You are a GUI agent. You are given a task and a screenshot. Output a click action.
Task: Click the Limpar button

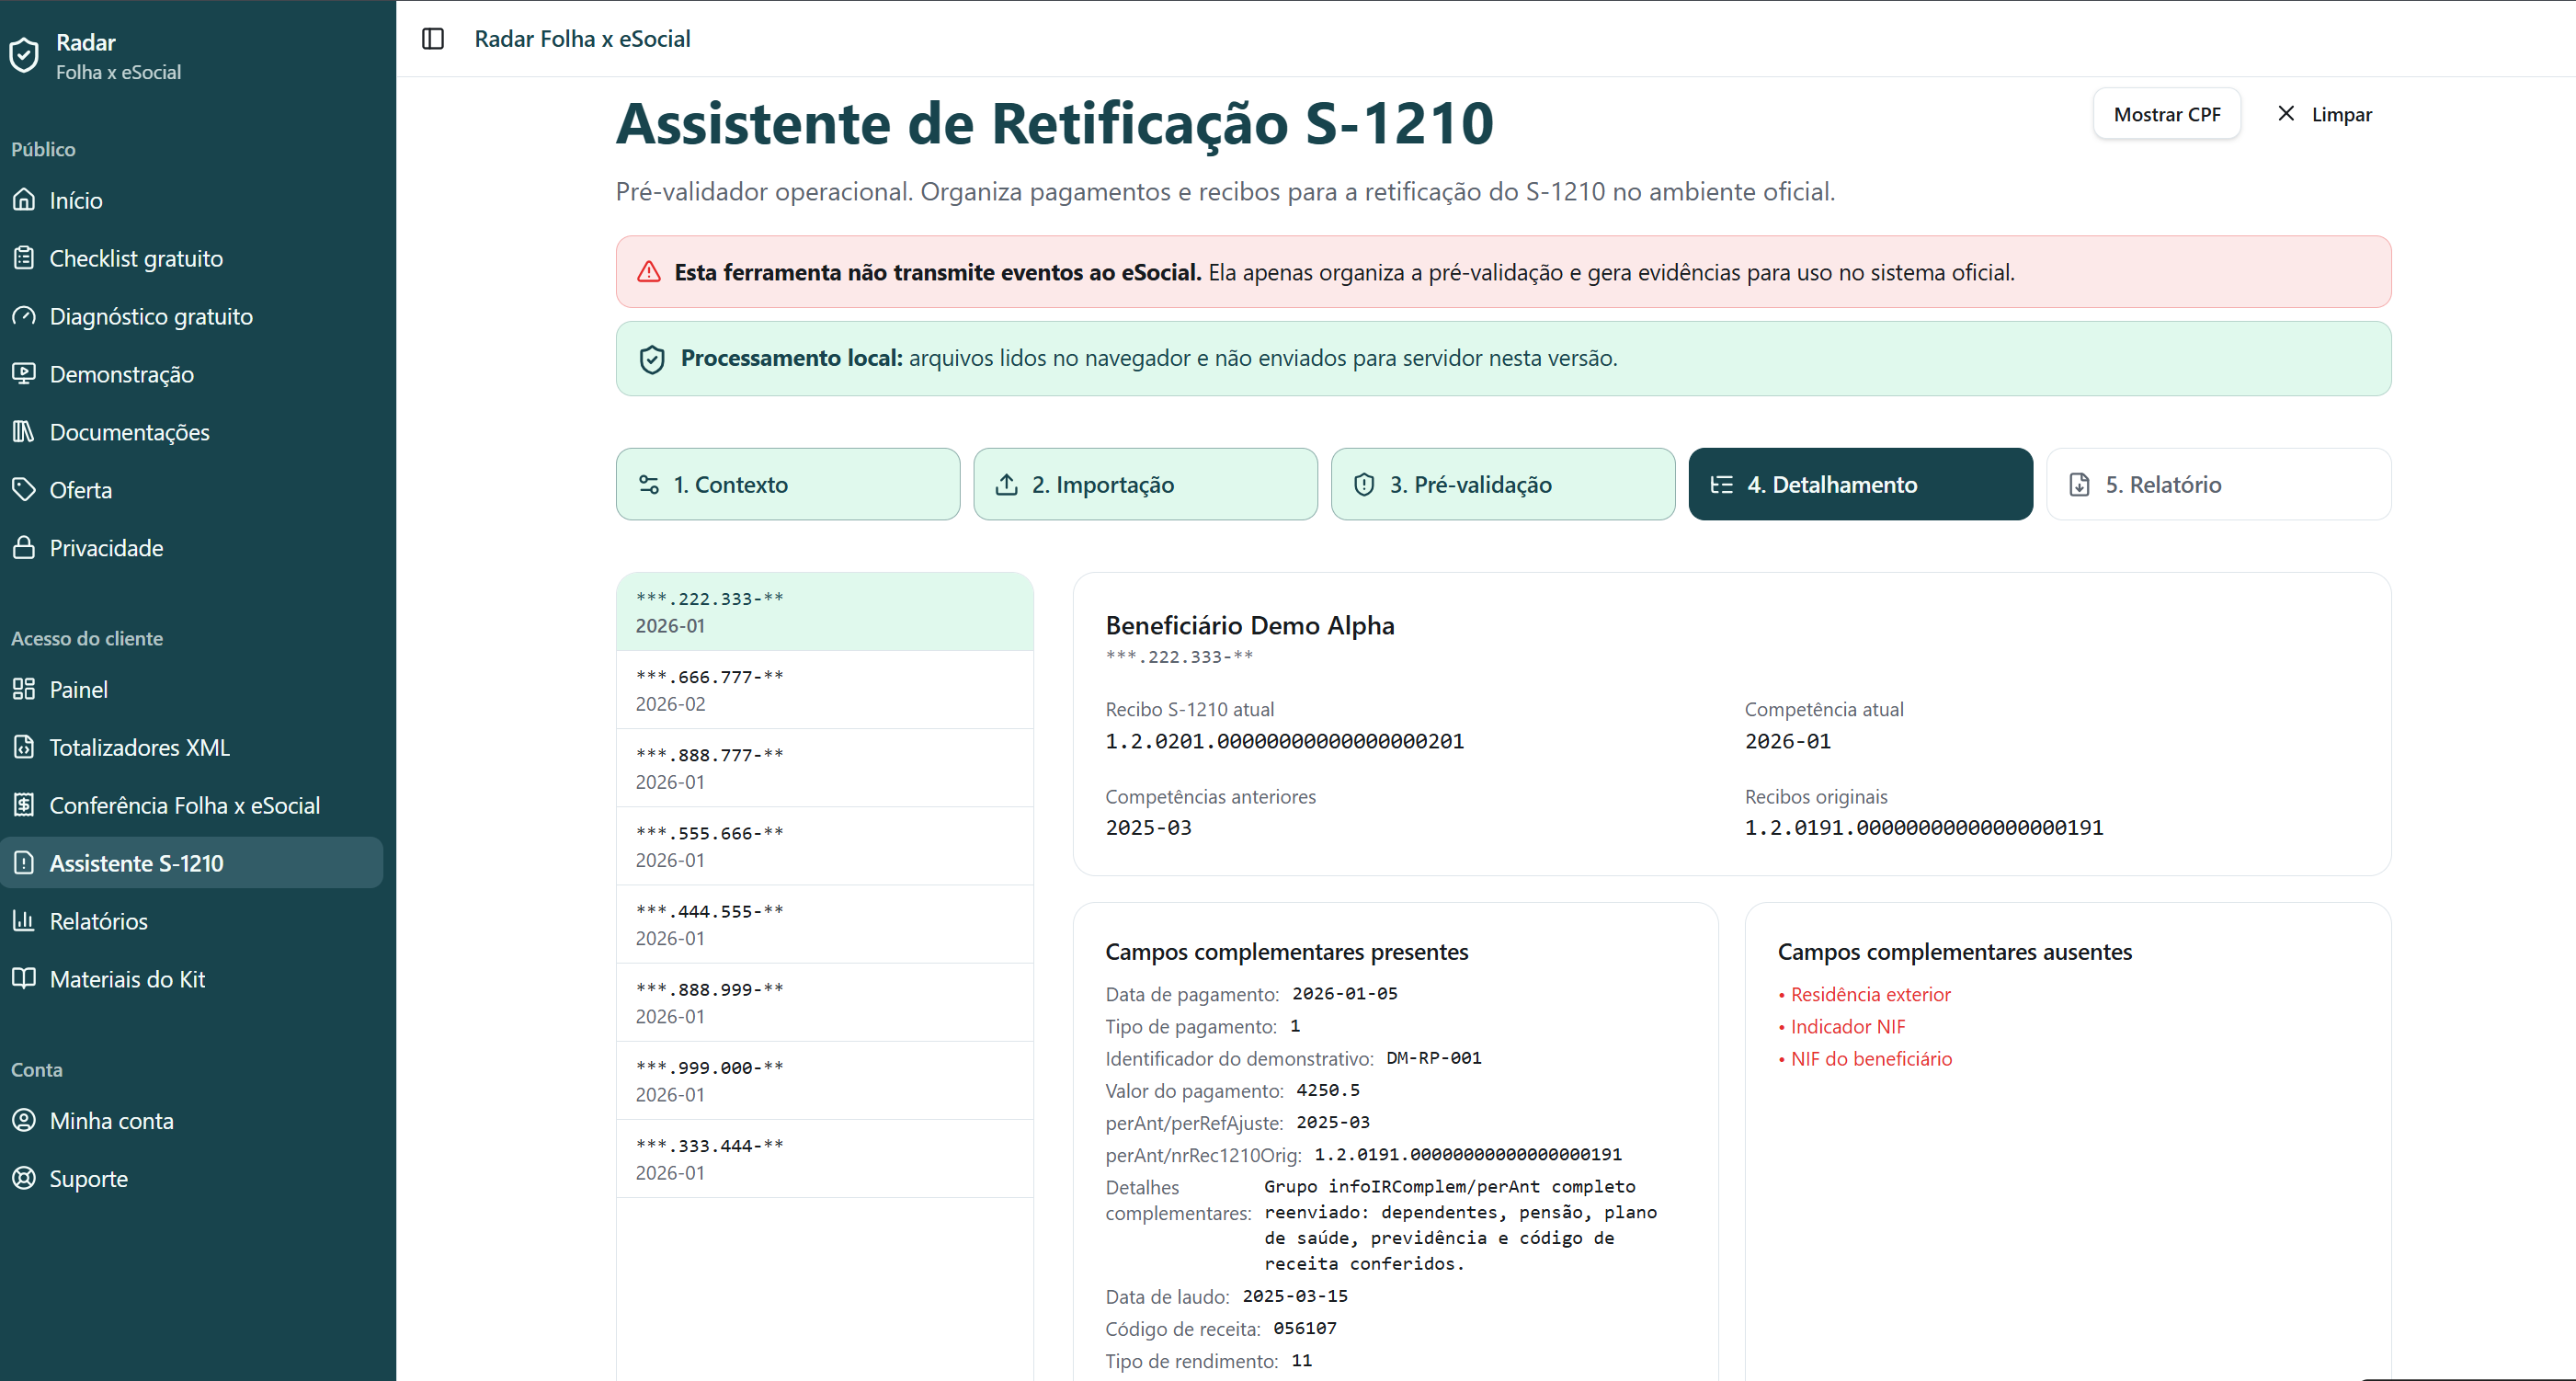[2325, 114]
